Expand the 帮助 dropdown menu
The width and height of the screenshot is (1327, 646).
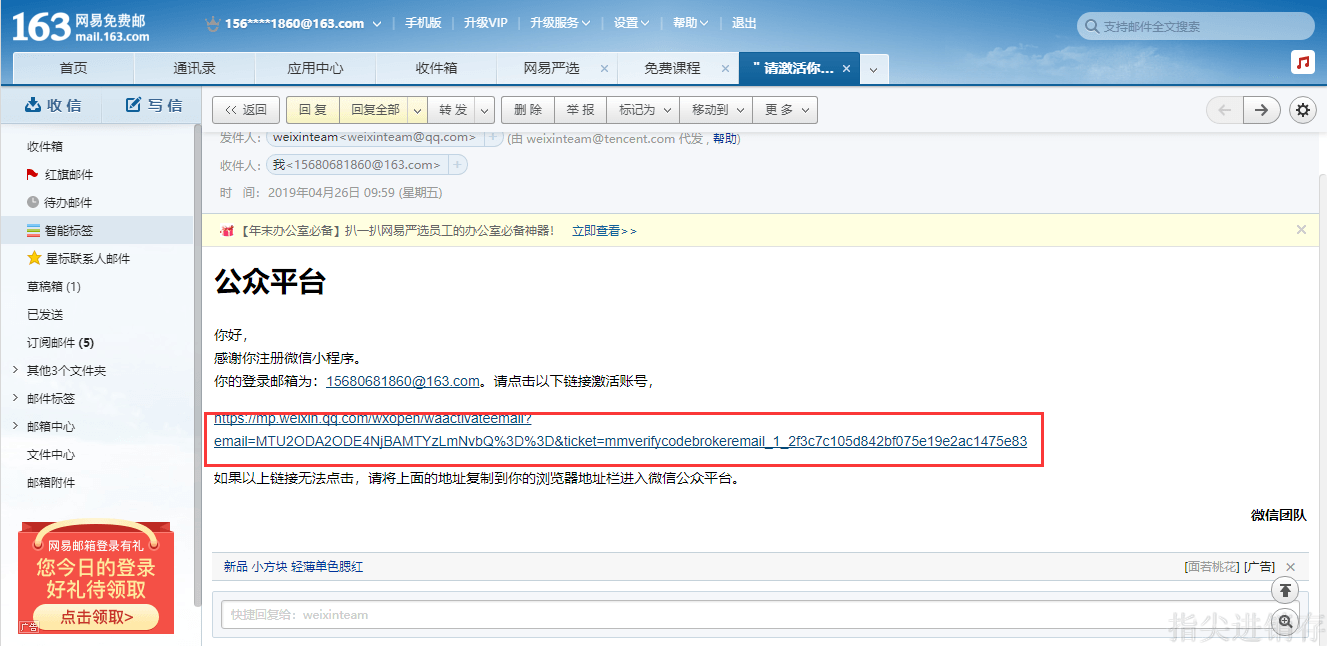[x=705, y=24]
